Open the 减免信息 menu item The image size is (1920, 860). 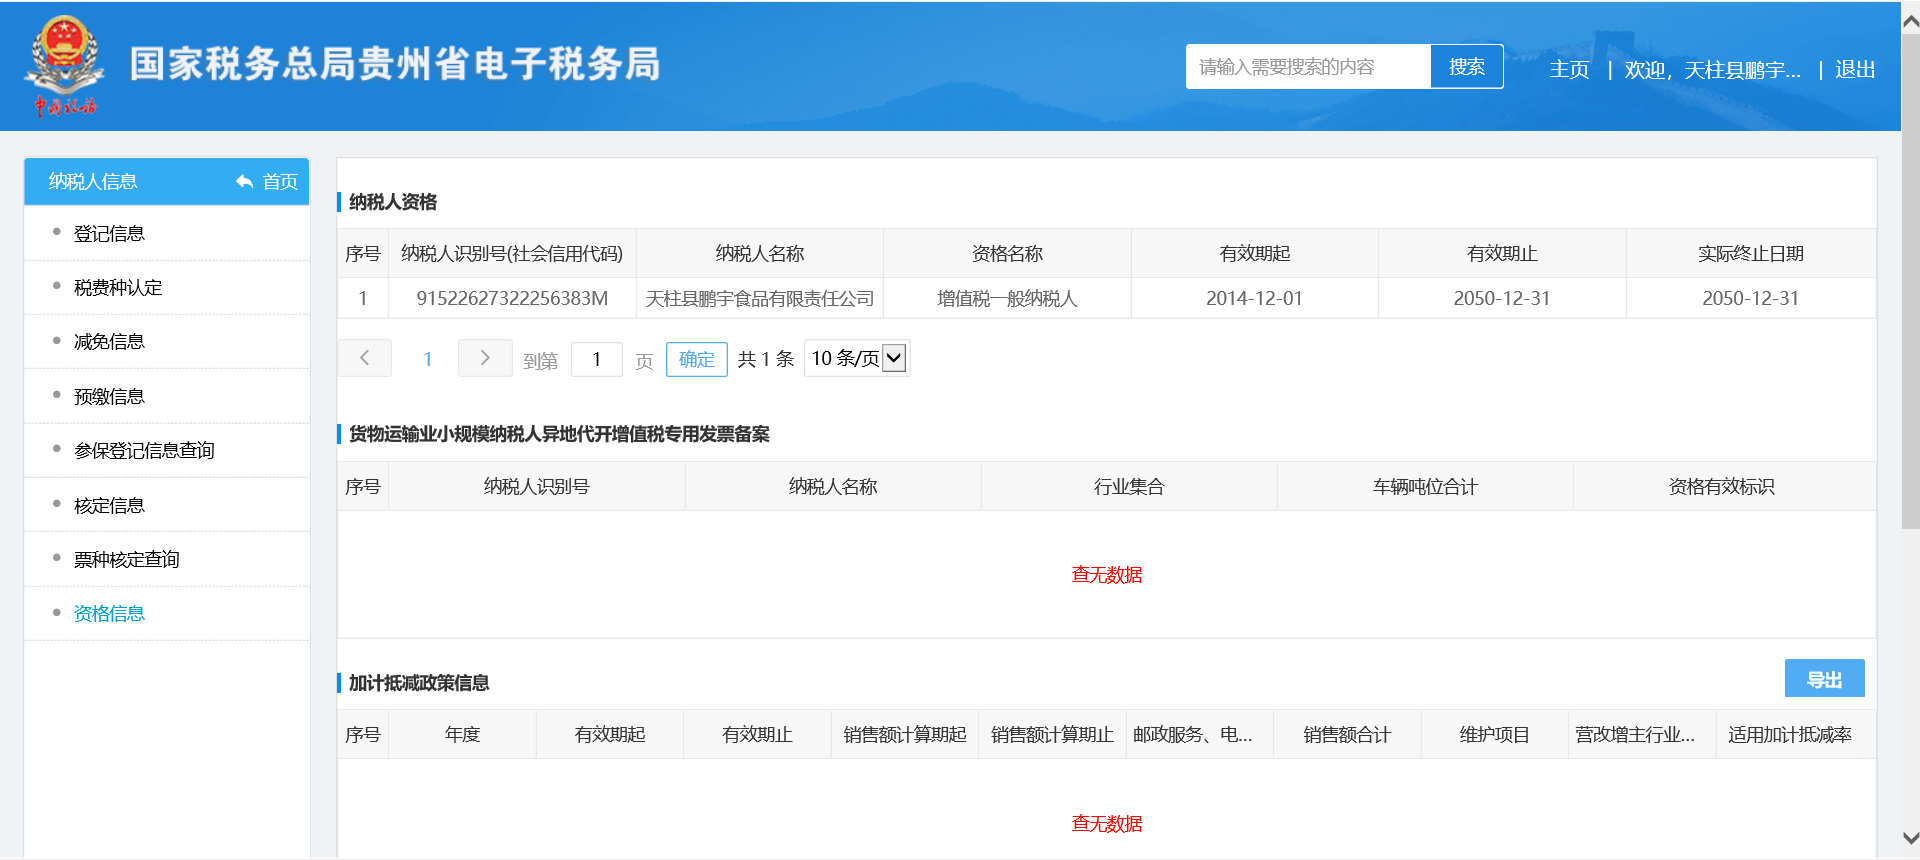(x=109, y=342)
